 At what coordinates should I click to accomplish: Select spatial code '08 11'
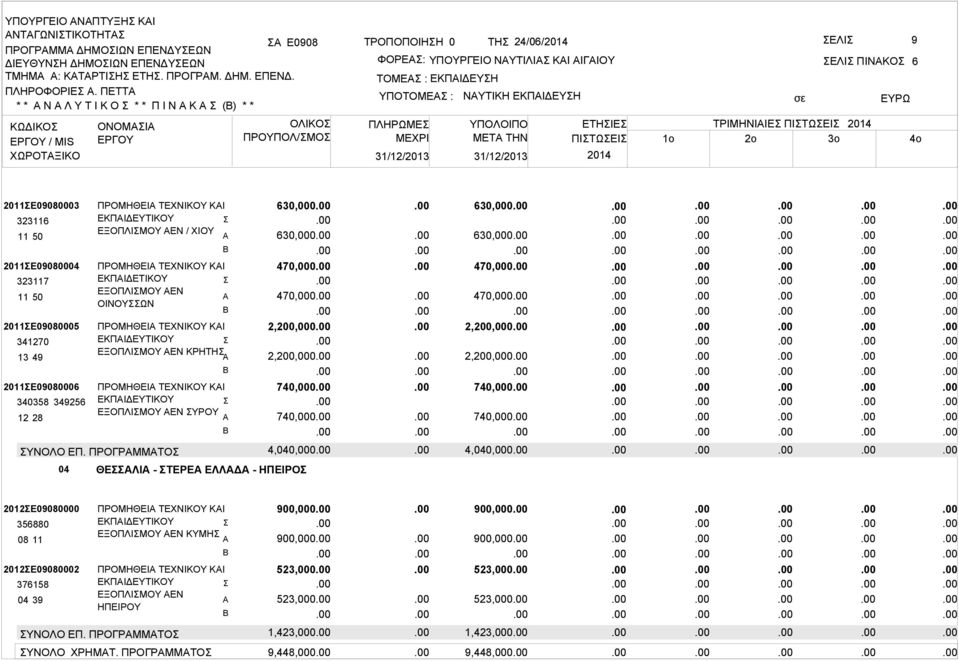point(30,540)
